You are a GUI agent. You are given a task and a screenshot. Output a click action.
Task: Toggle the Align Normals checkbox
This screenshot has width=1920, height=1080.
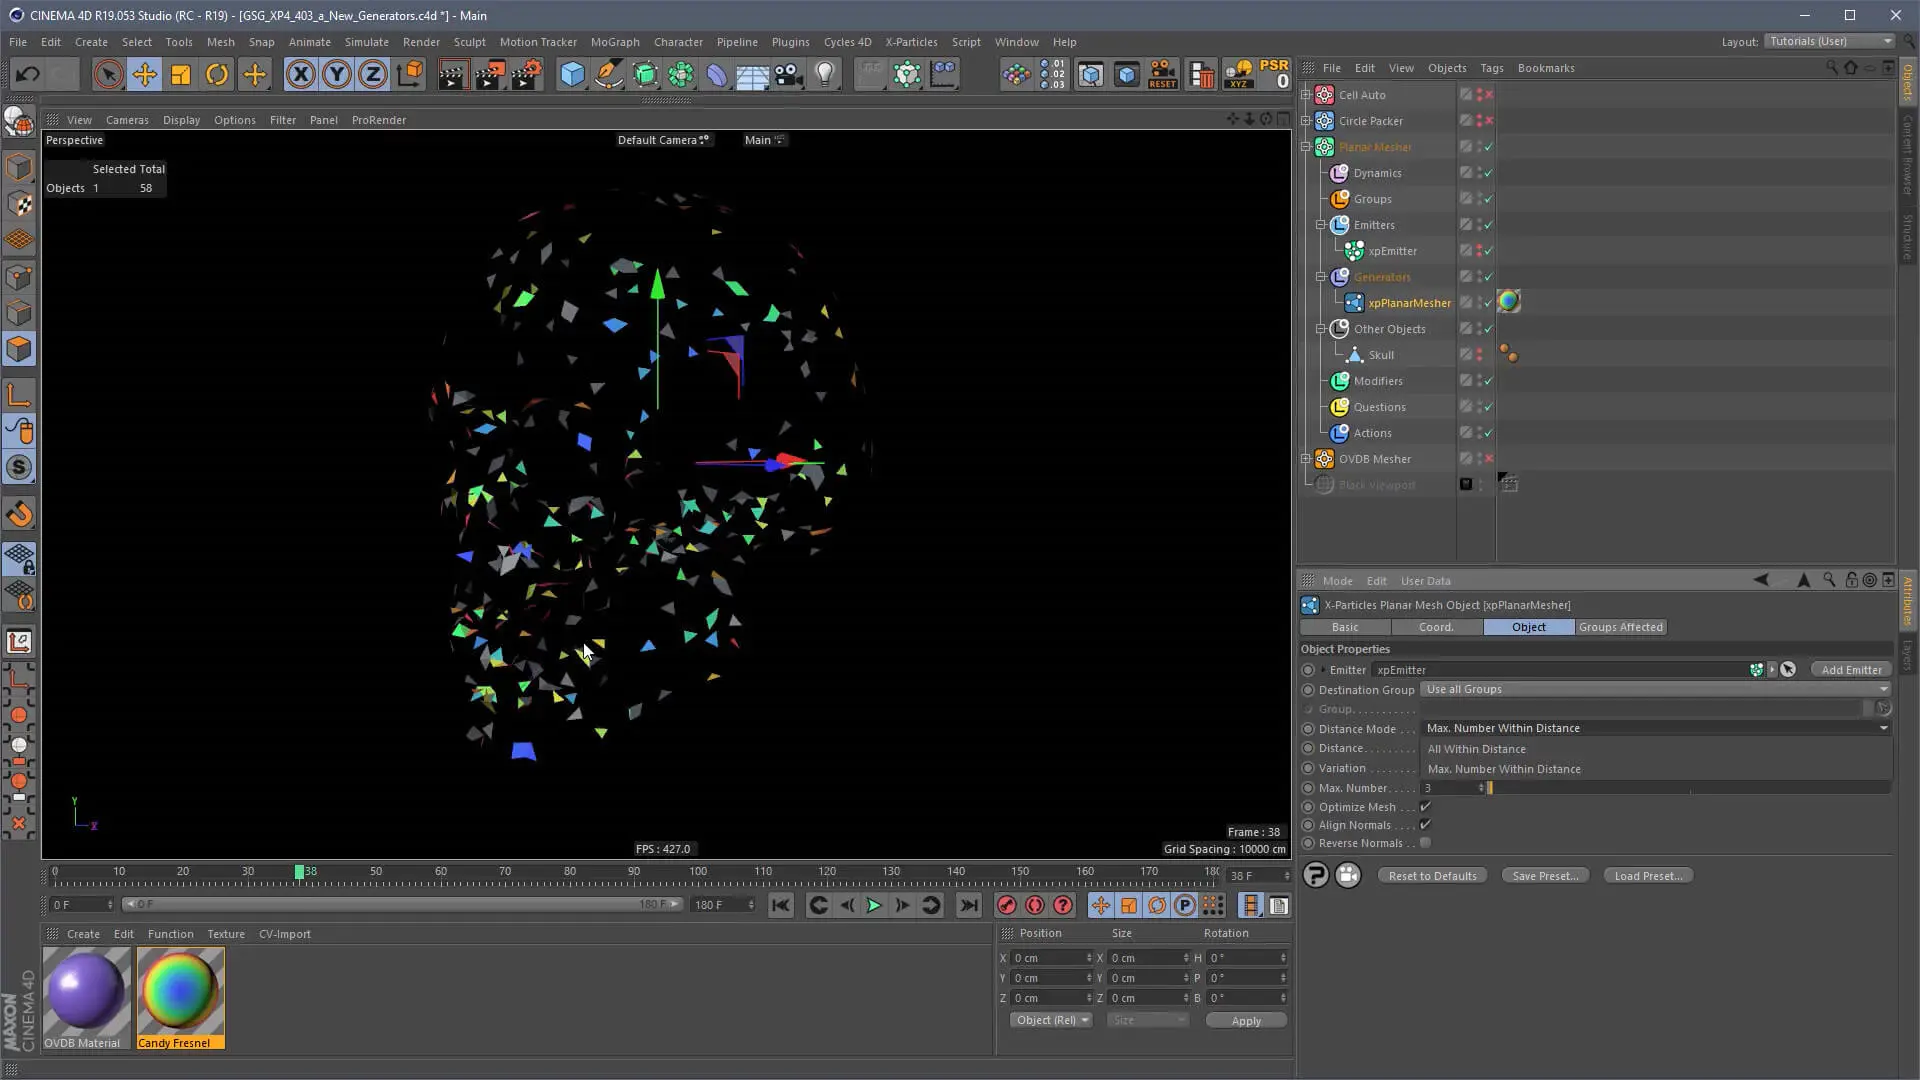click(1425, 825)
